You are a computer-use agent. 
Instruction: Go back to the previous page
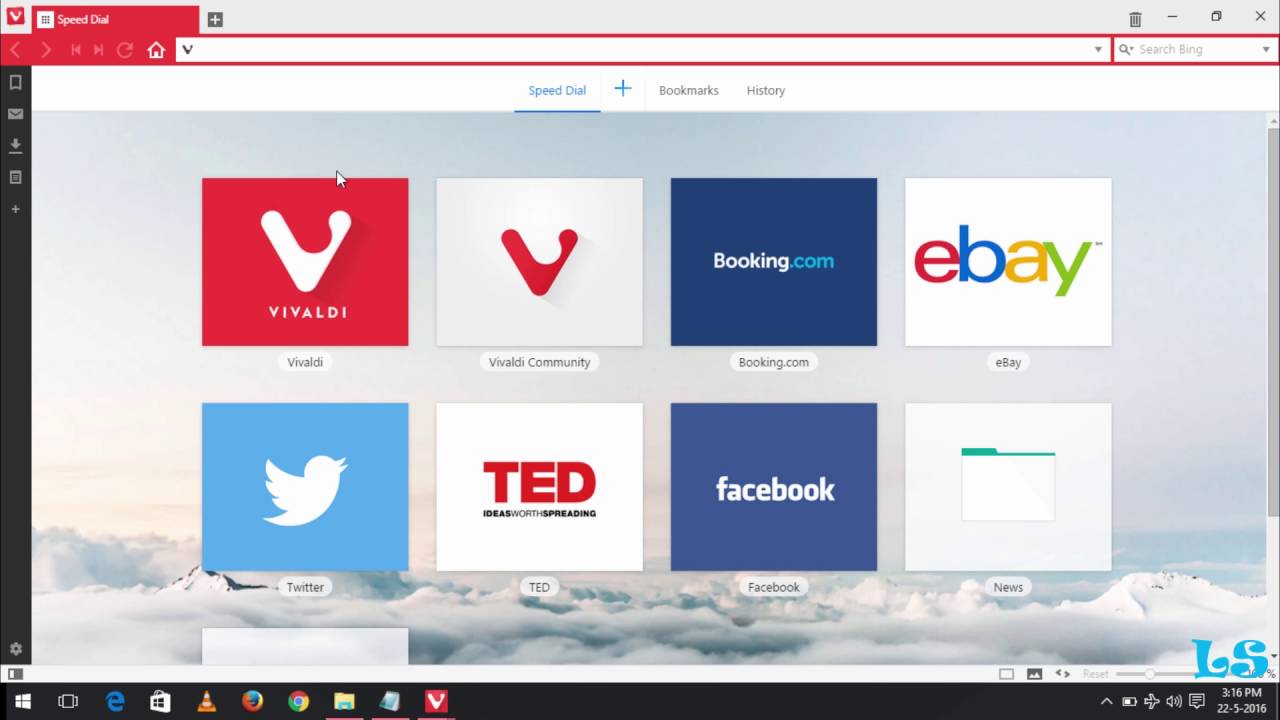coord(15,49)
